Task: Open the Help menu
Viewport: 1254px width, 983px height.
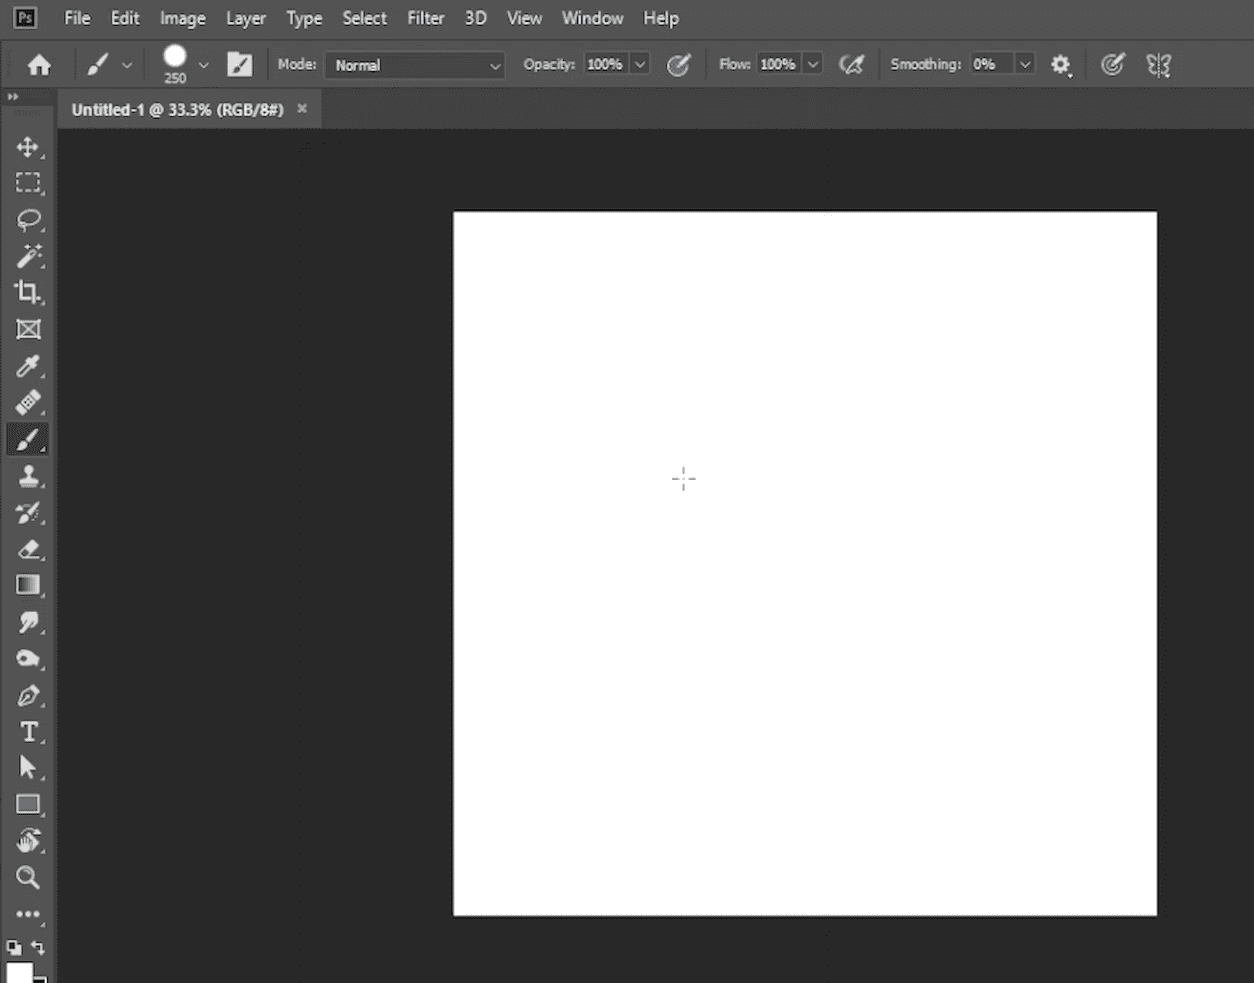Action: (x=661, y=18)
